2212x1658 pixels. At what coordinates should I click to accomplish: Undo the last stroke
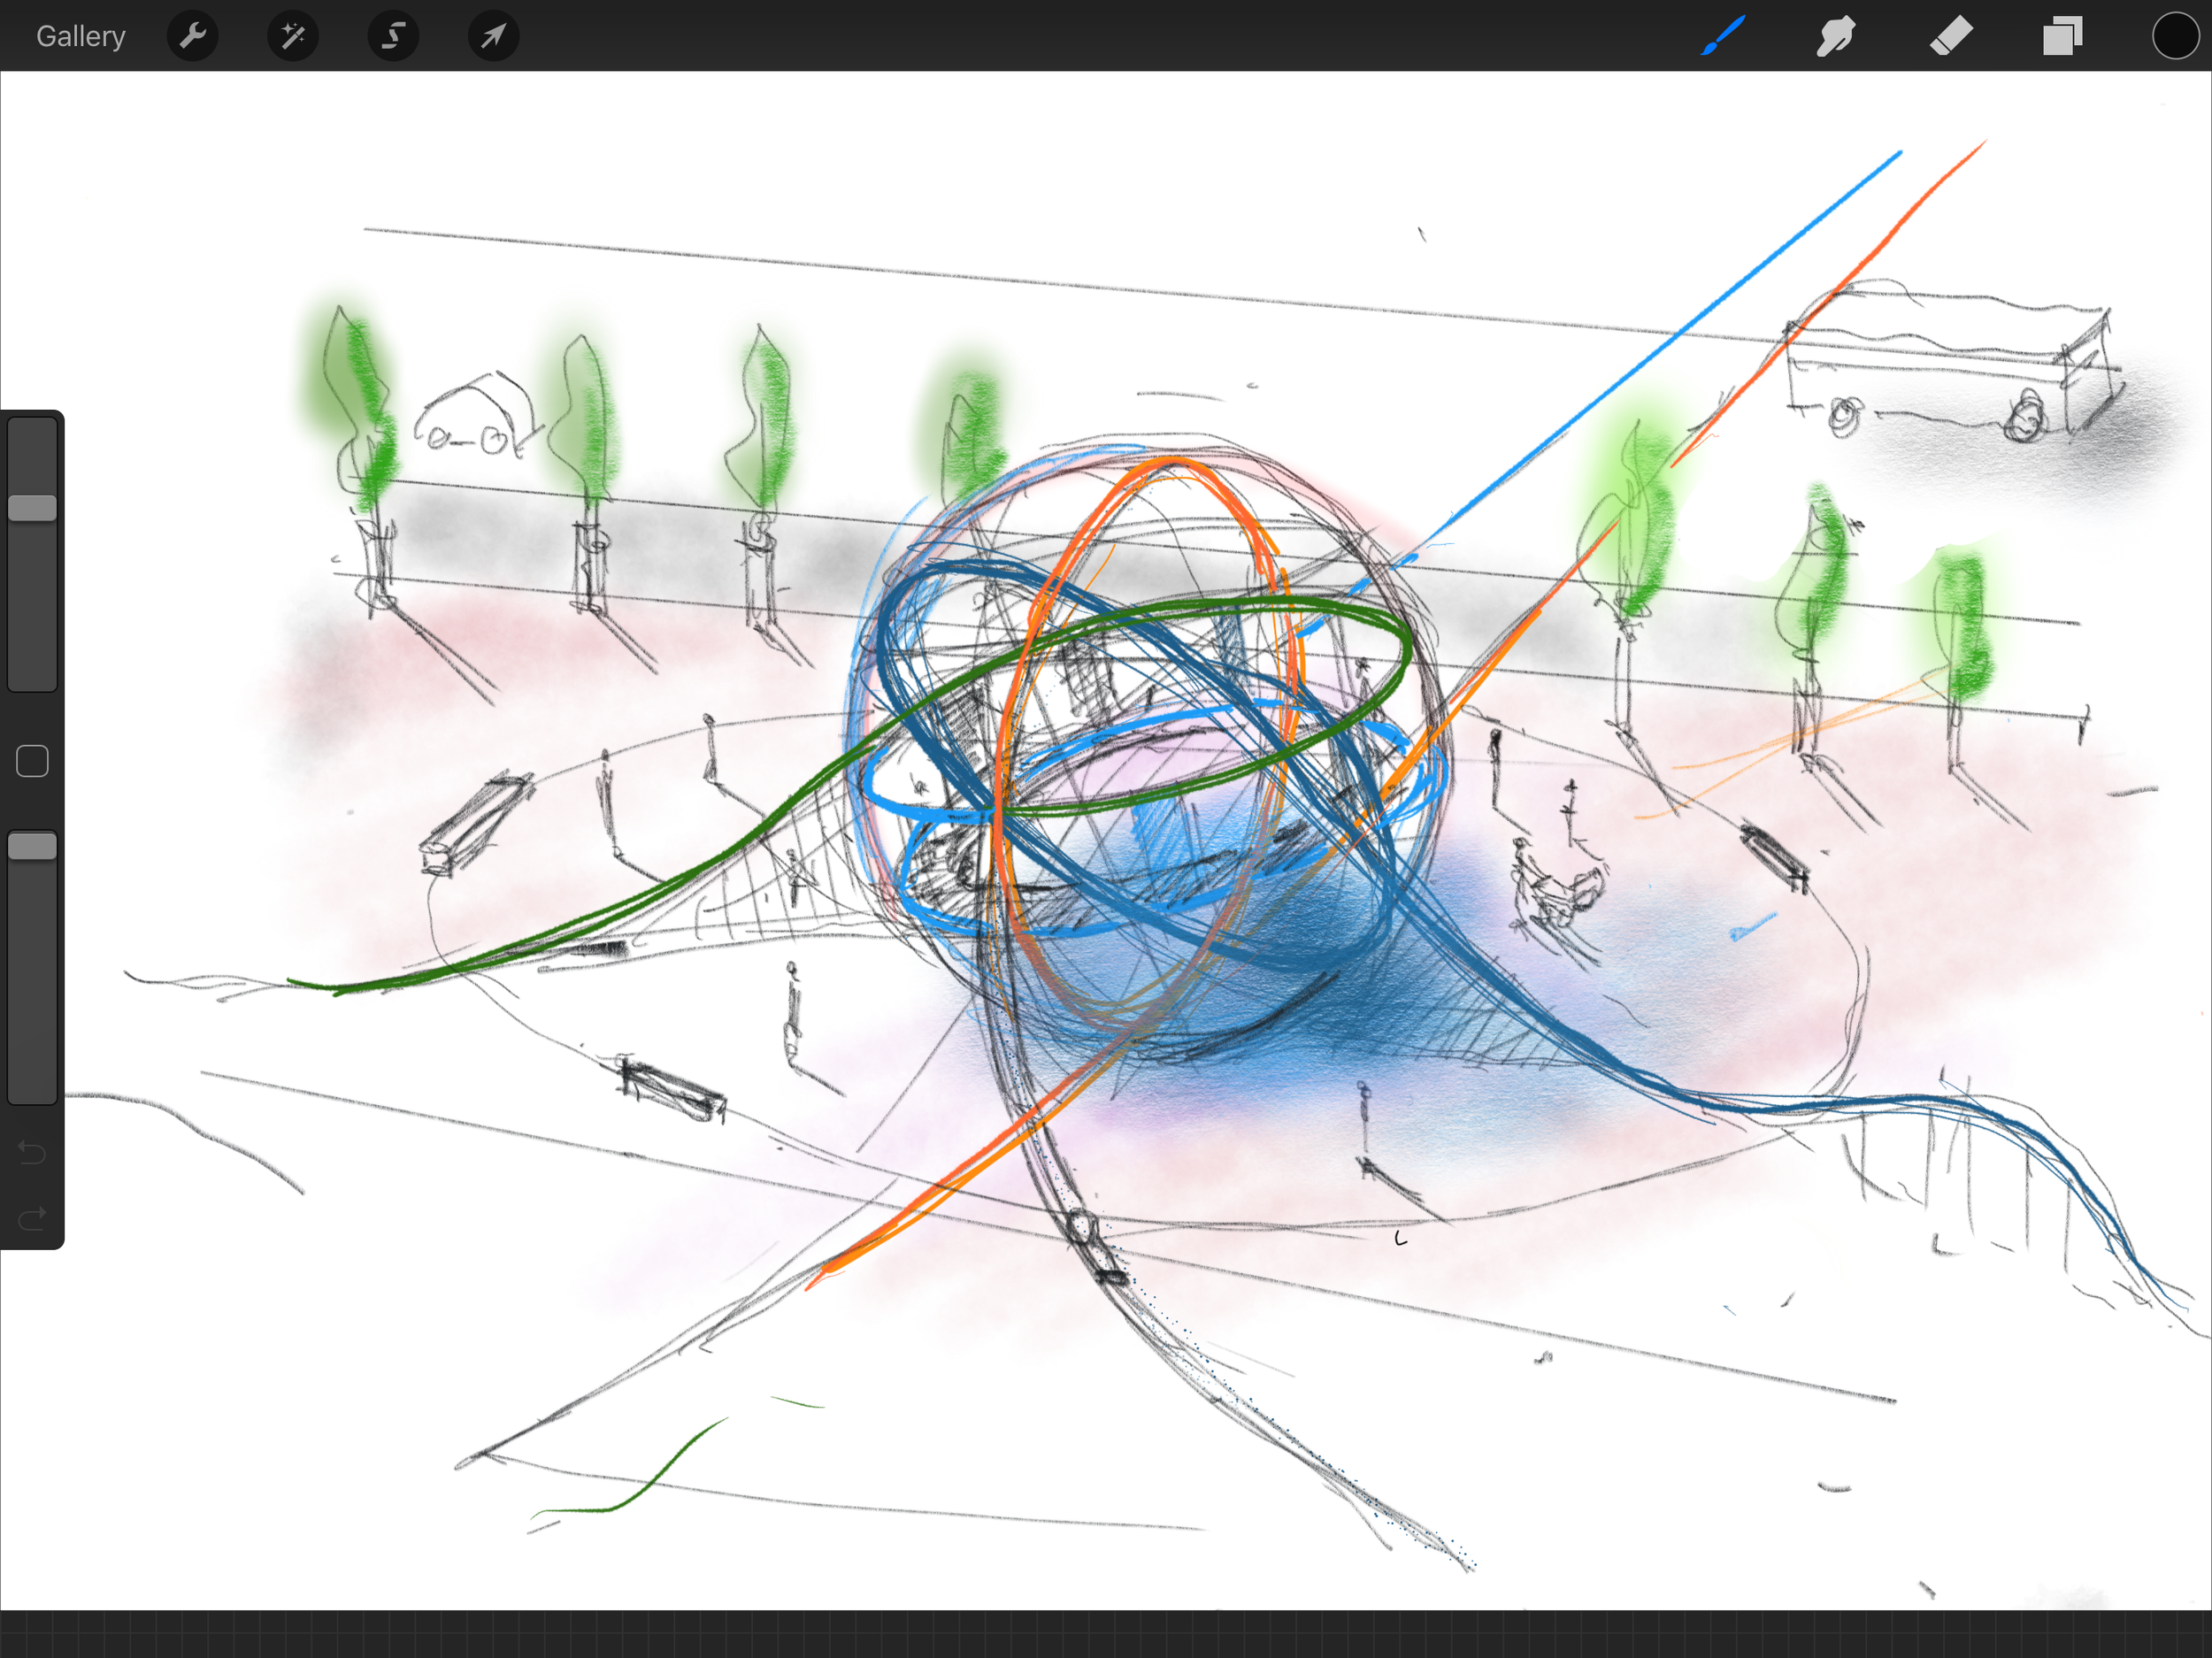coord(32,1153)
